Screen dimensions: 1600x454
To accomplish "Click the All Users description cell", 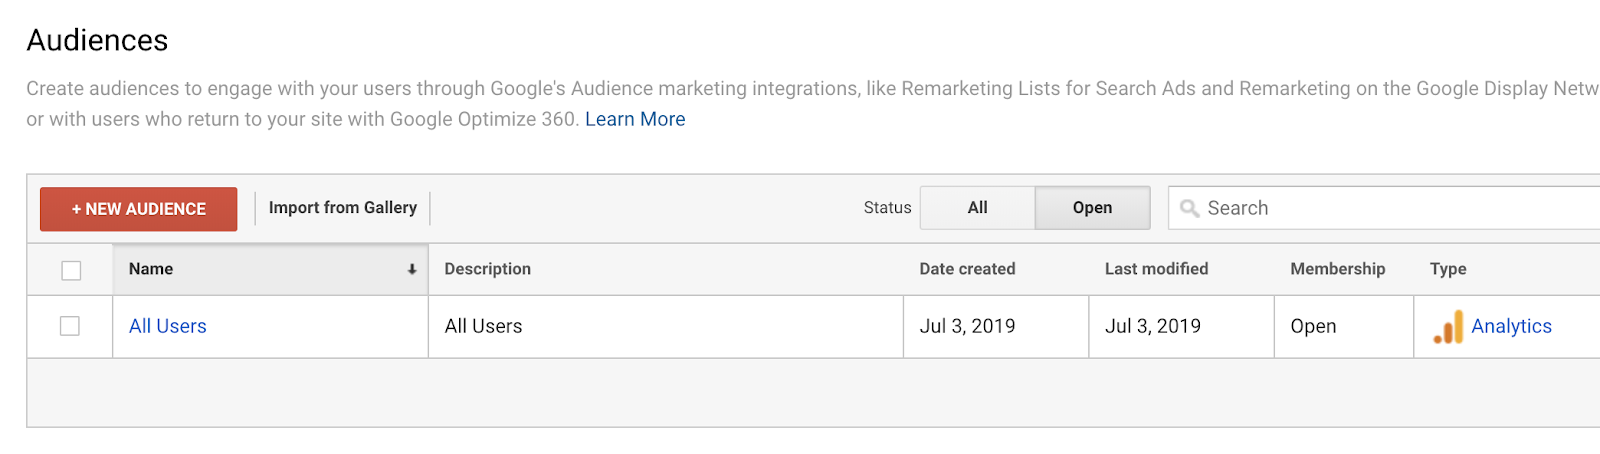I will tap(483, 326).
